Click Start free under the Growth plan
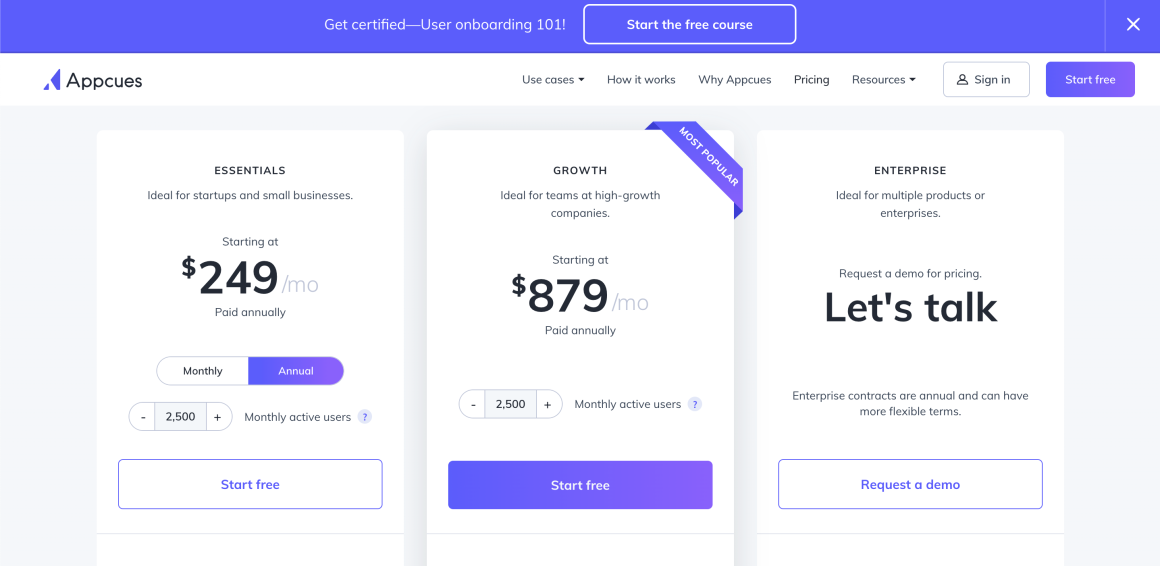1160x566 pixels. 580,485
